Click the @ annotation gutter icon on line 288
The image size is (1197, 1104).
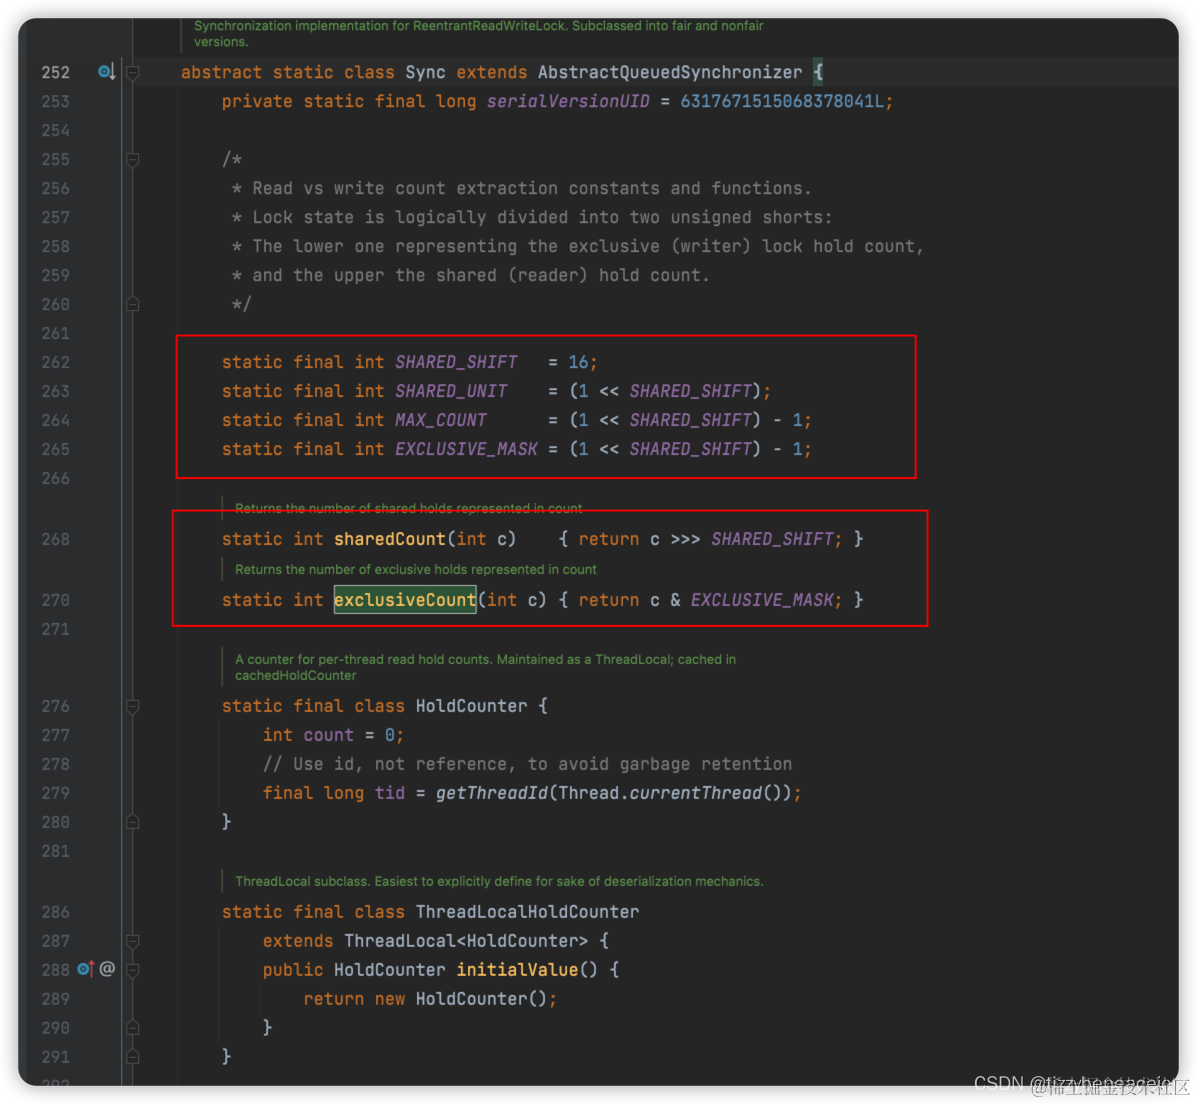point(108,969)
